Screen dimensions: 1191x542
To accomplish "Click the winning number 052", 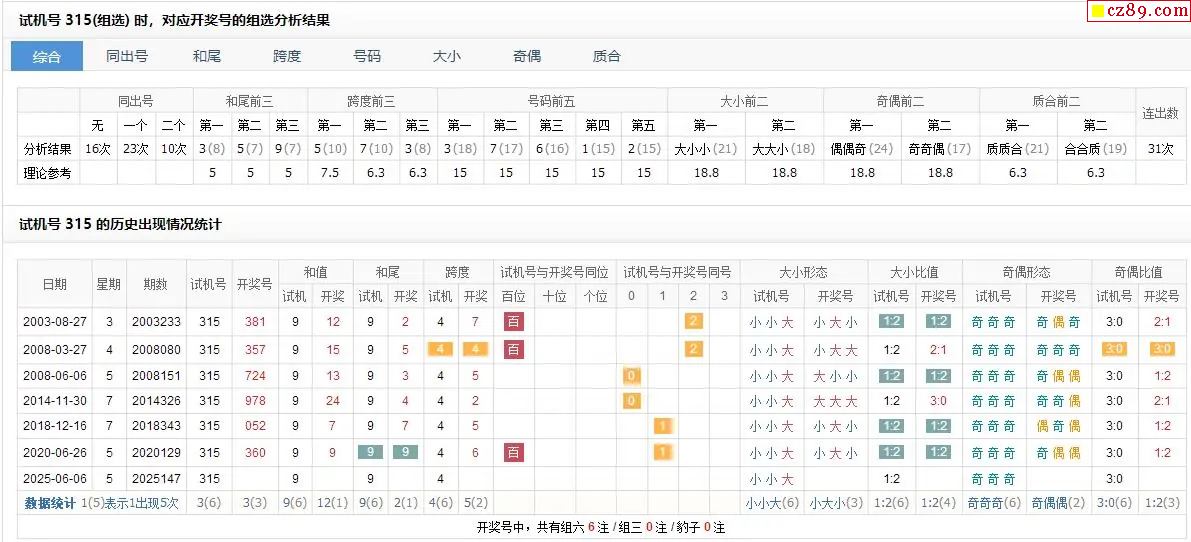I will coord(254,427).
